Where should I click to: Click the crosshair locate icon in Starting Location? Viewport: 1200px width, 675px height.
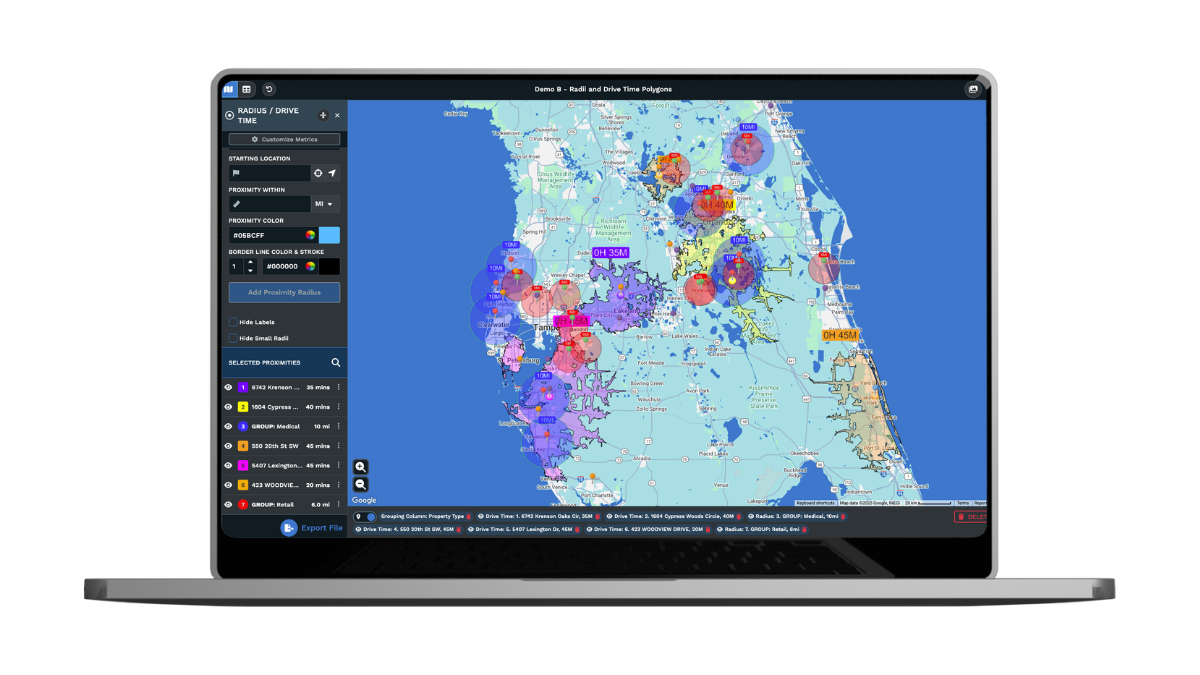318,173
